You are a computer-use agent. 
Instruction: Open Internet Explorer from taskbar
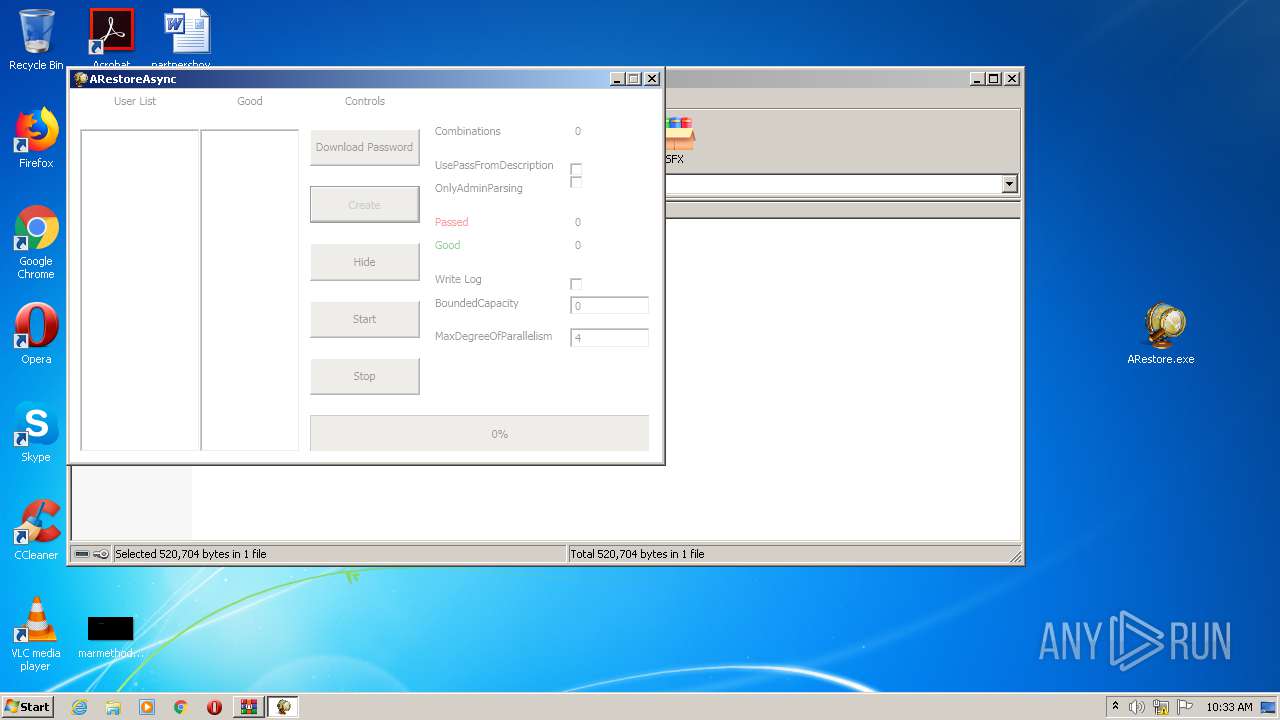click(x=79, y=707)
